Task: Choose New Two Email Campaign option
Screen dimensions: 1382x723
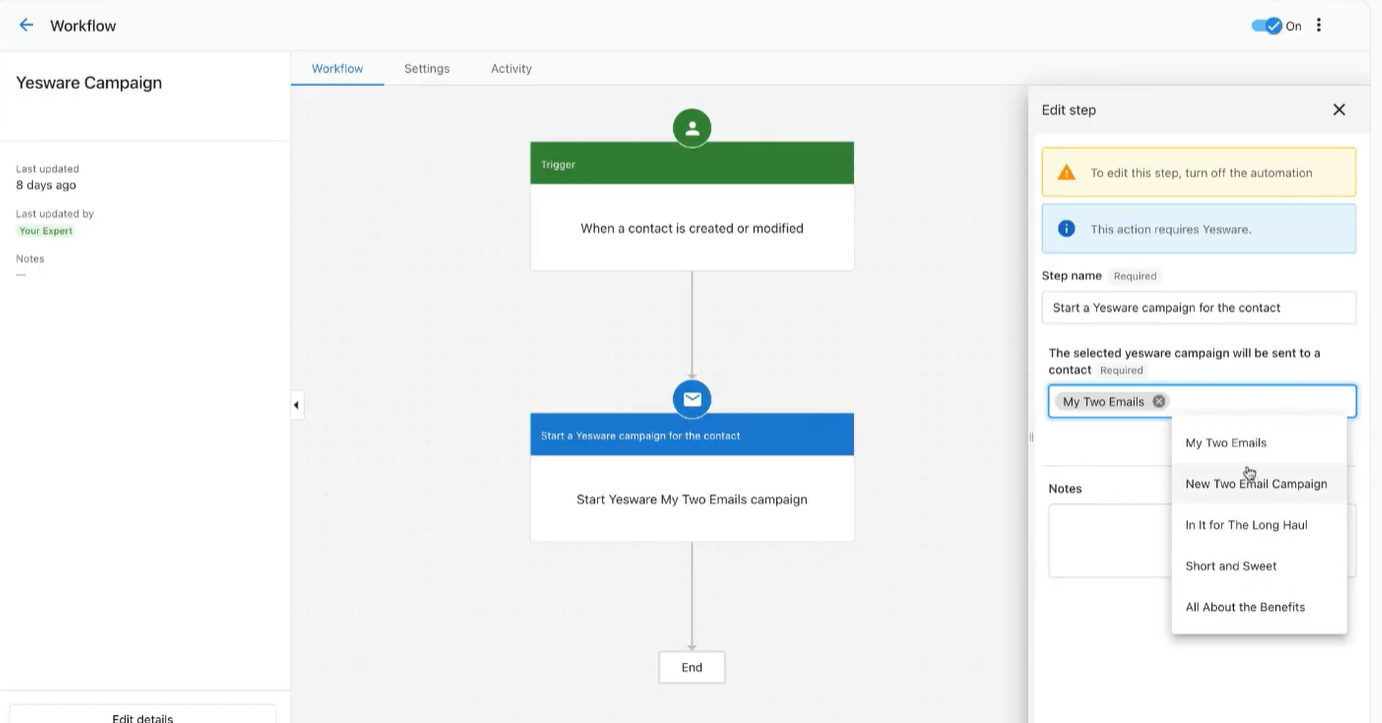Action: [1259, 484]
